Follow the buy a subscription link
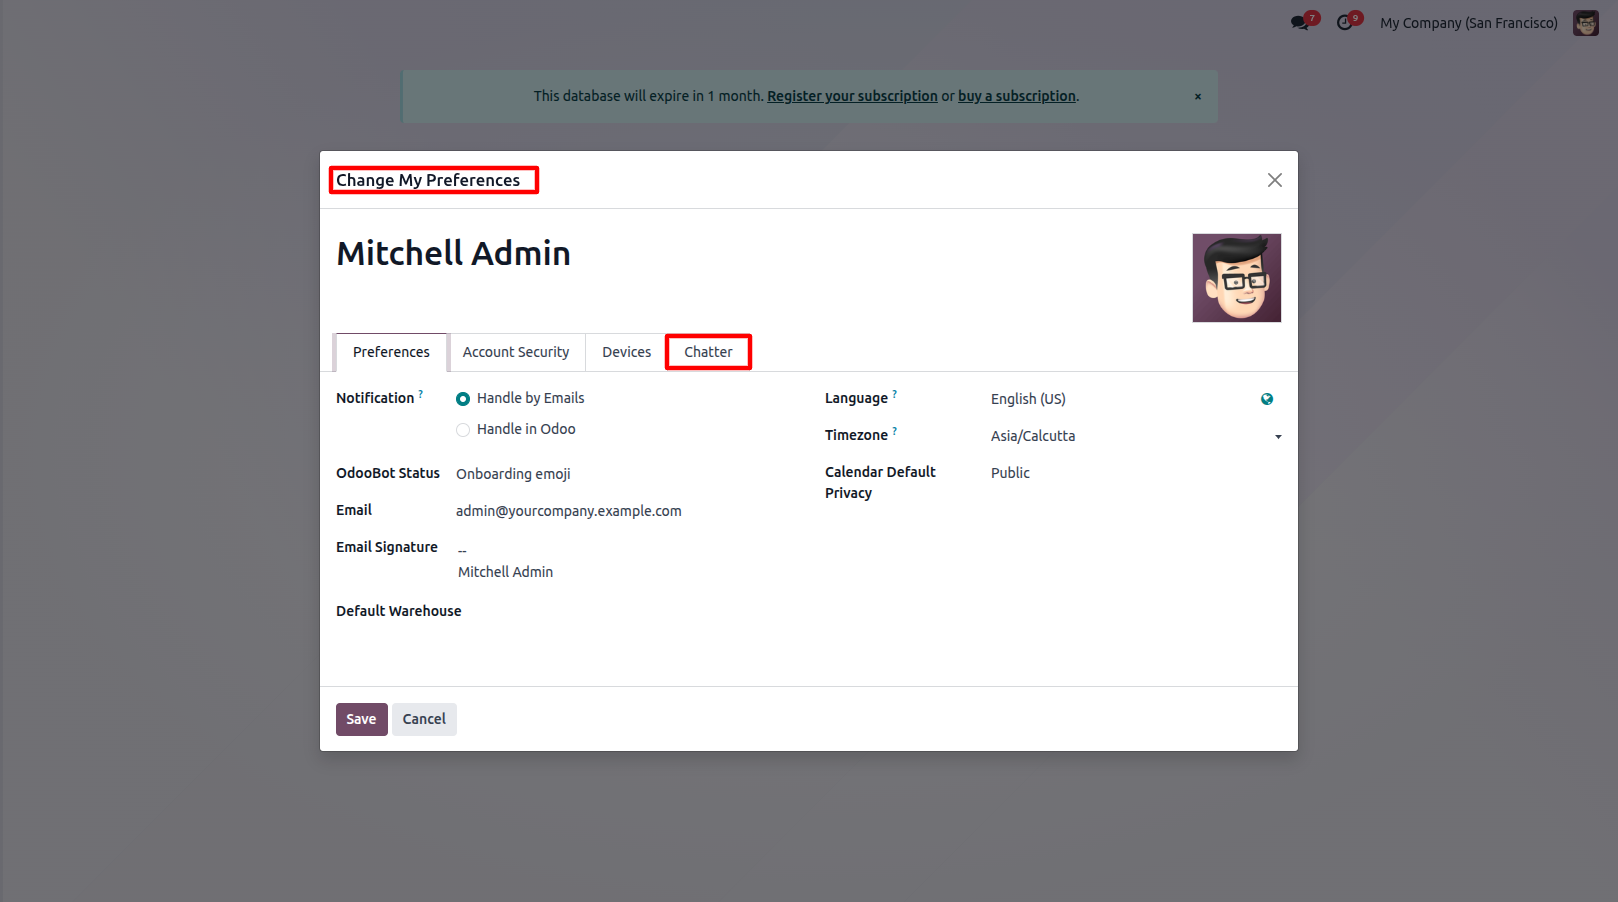The image size is (1618, 902). tap(1017, 96)
